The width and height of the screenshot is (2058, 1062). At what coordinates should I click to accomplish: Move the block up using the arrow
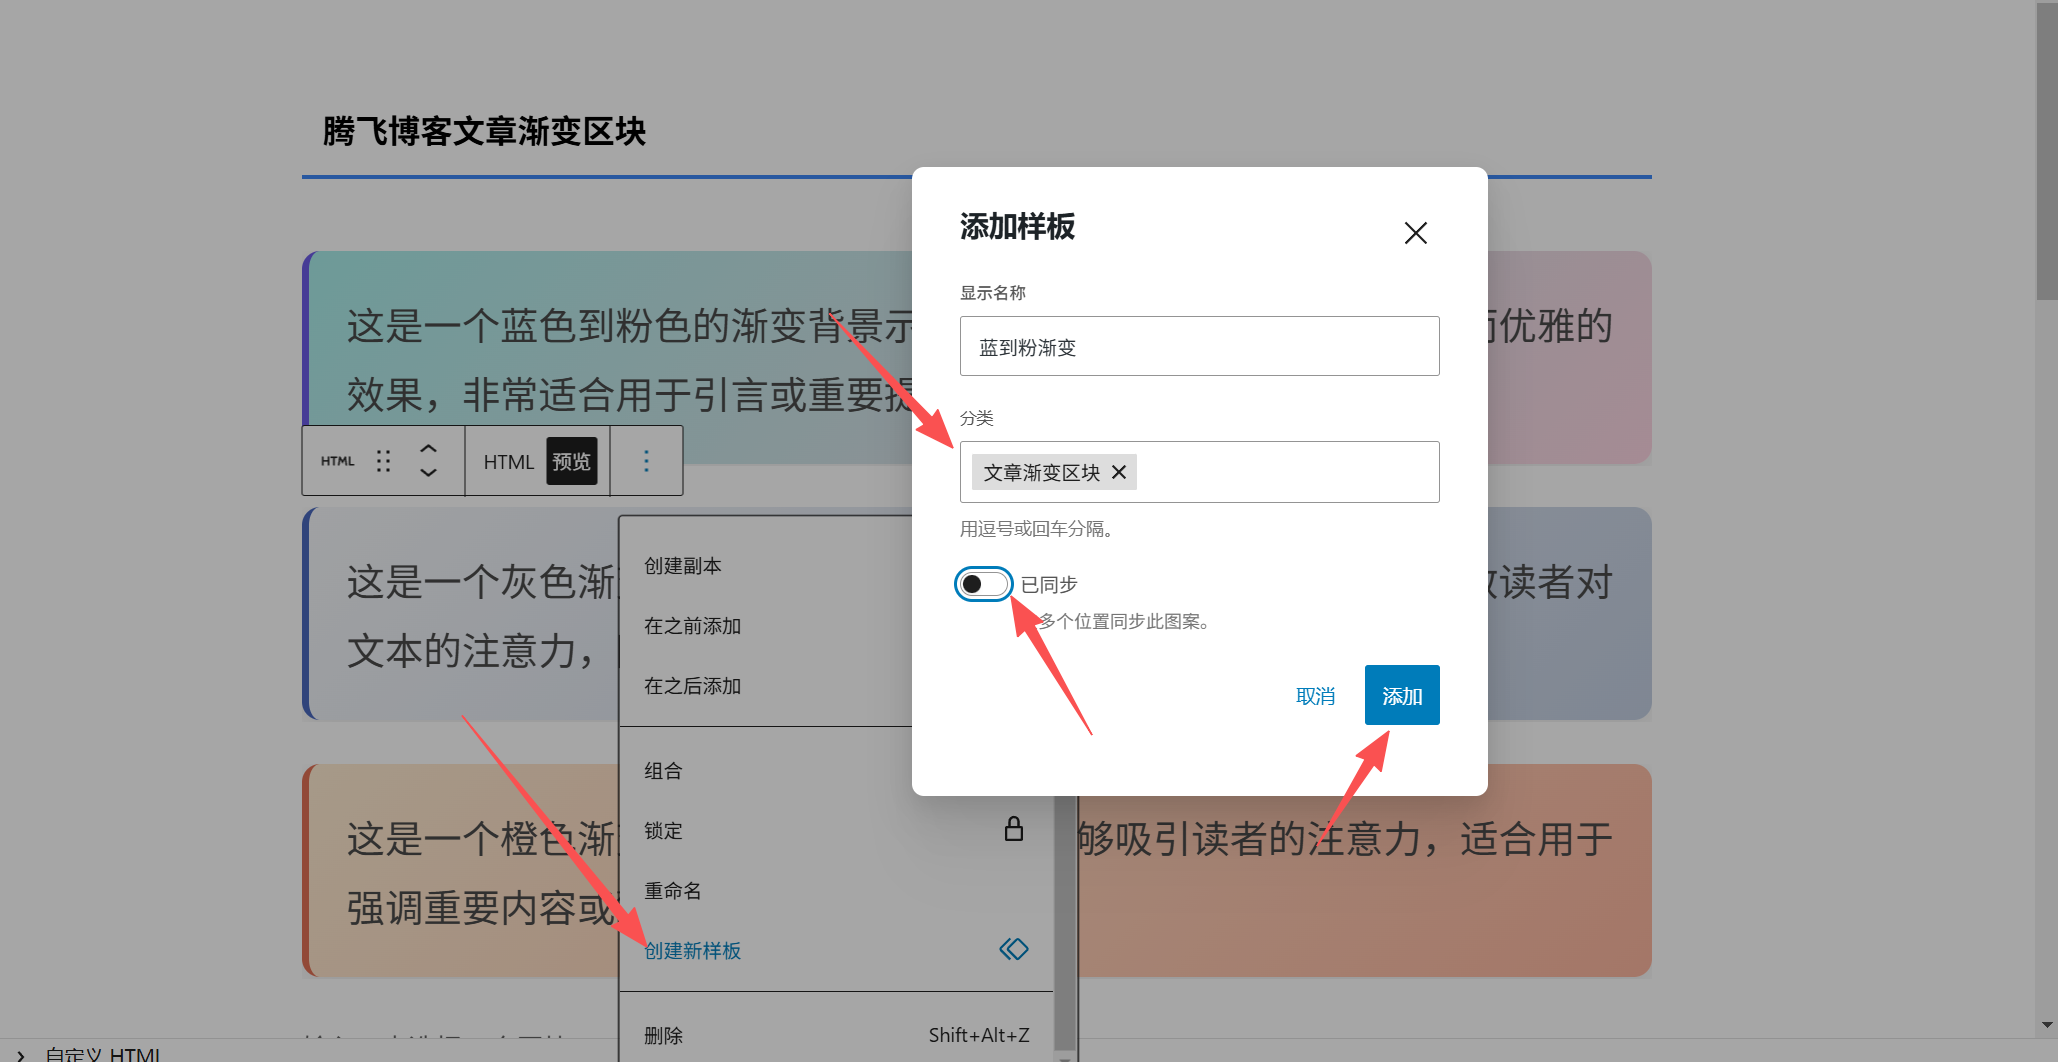coord(427,448)
